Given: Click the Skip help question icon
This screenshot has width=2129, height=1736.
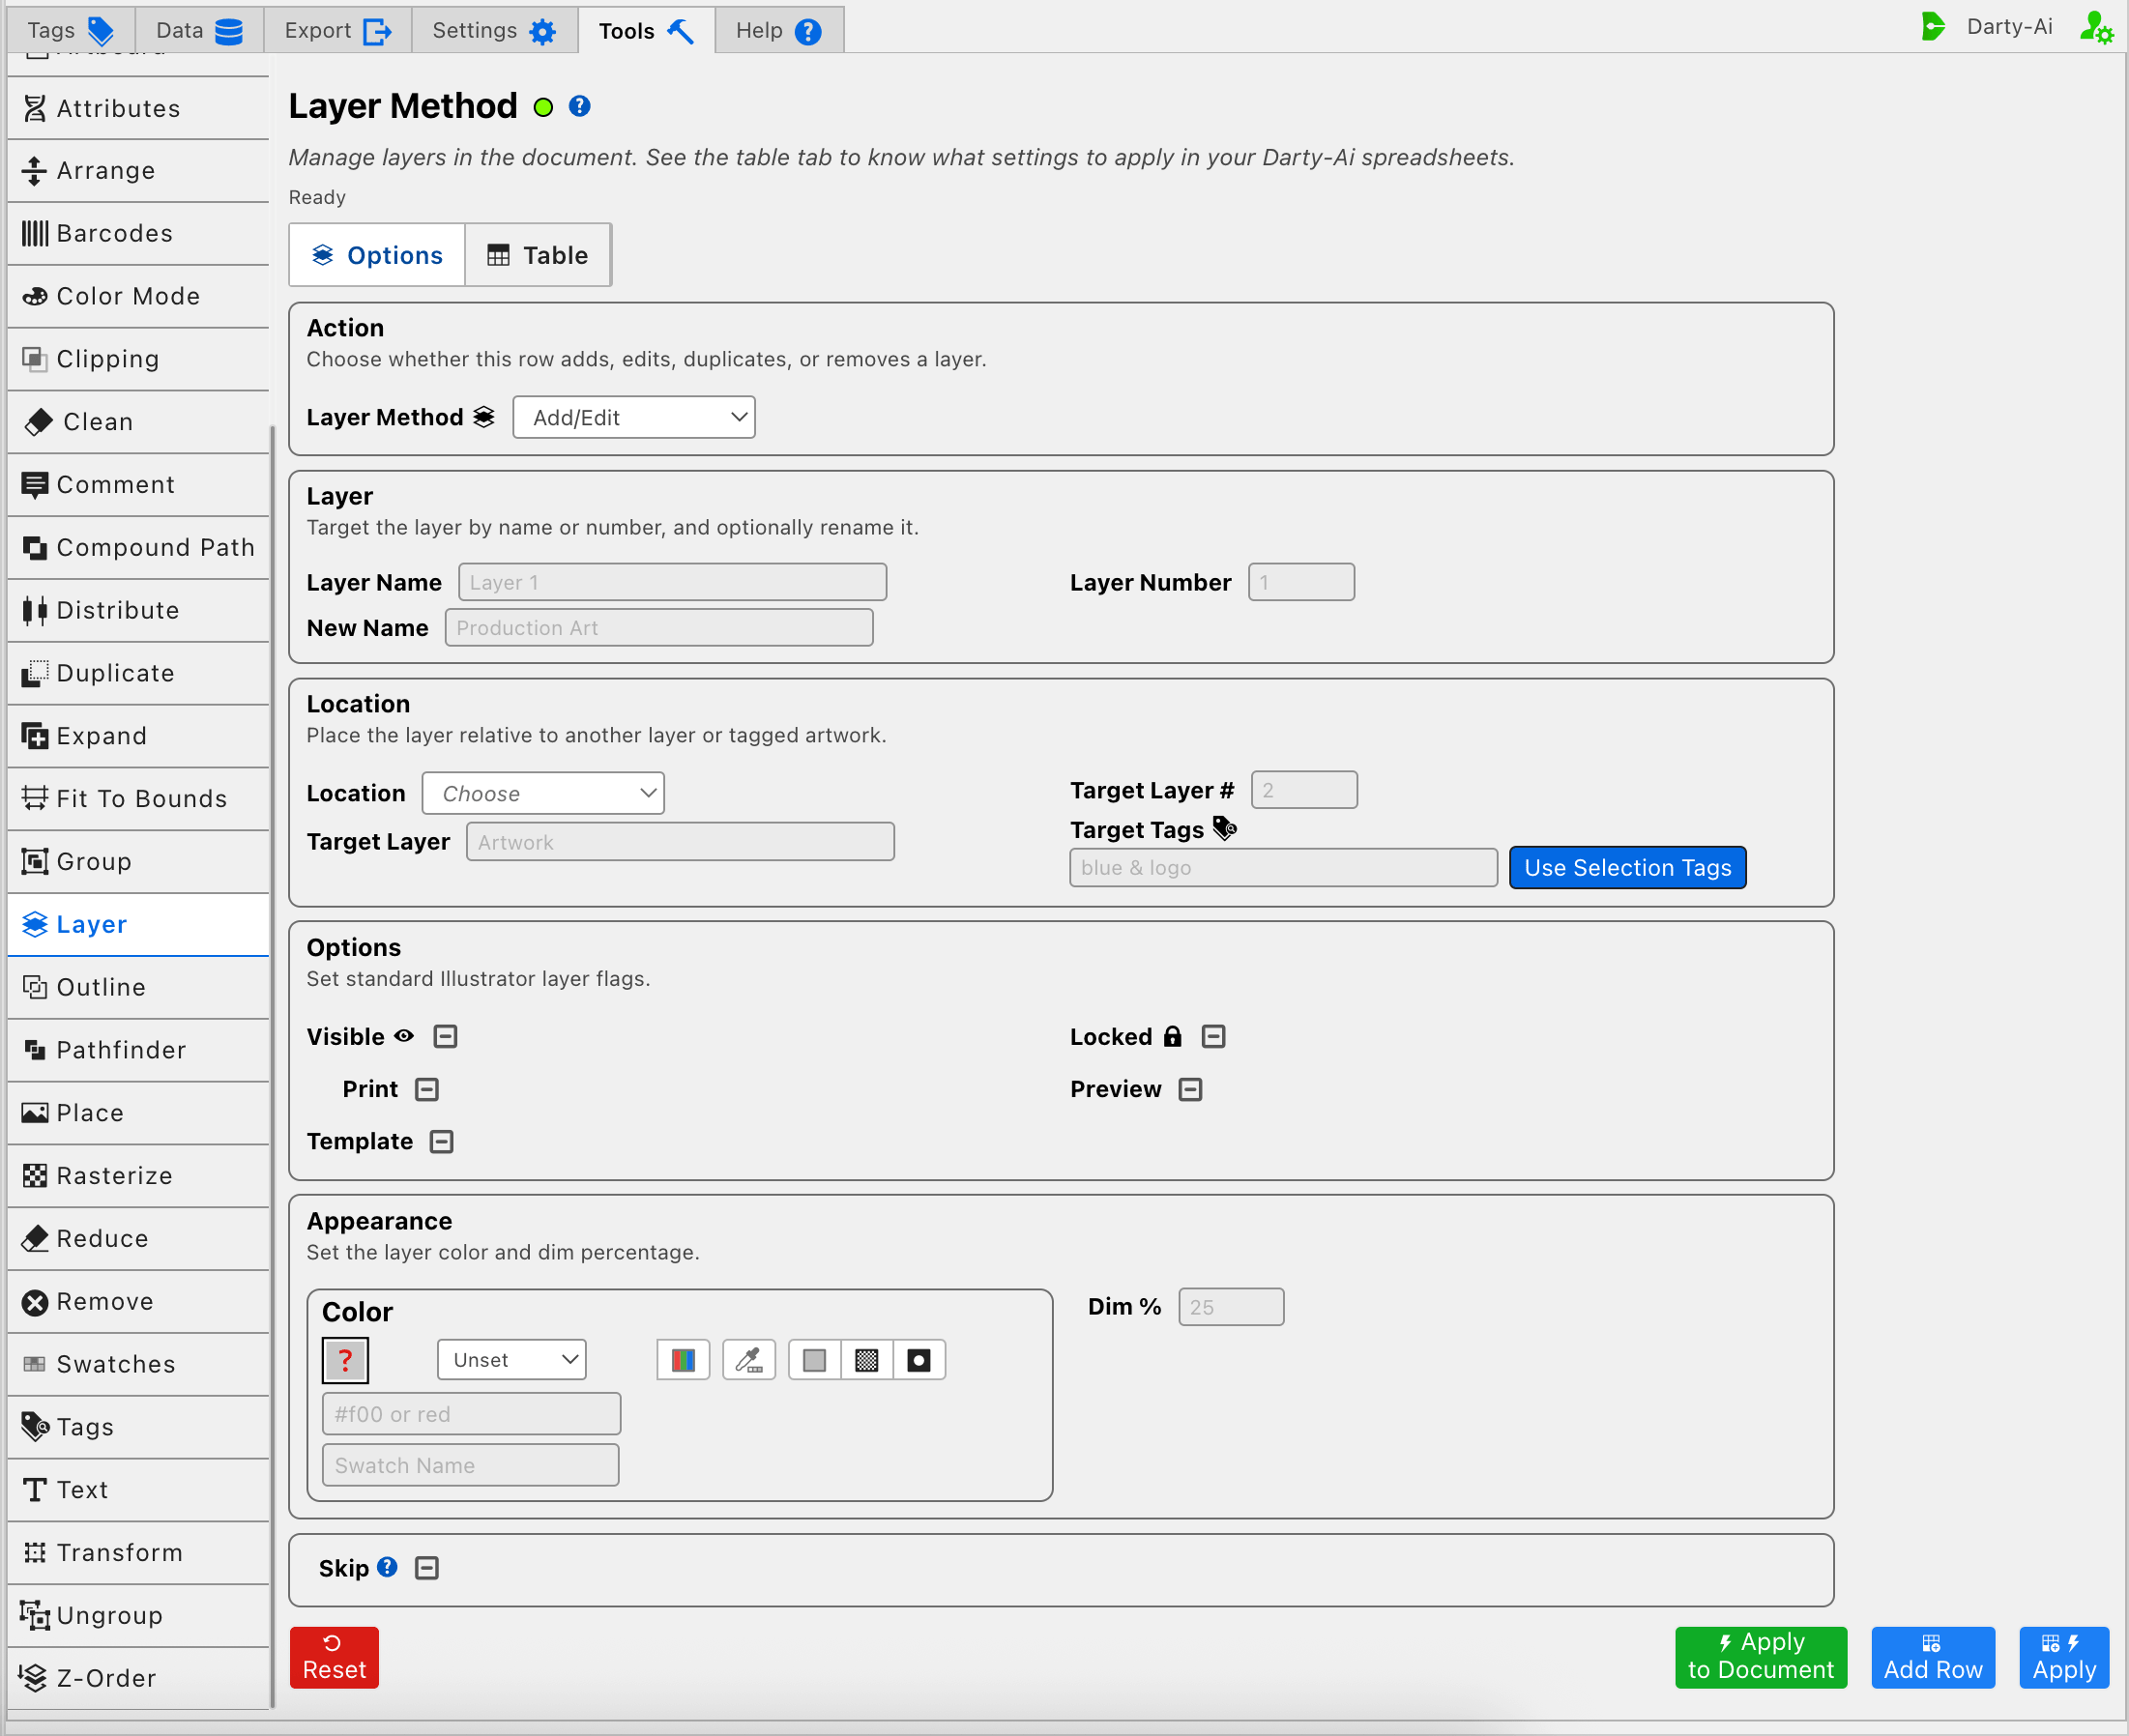Looking at the screenshot, I should (388, 1568).
